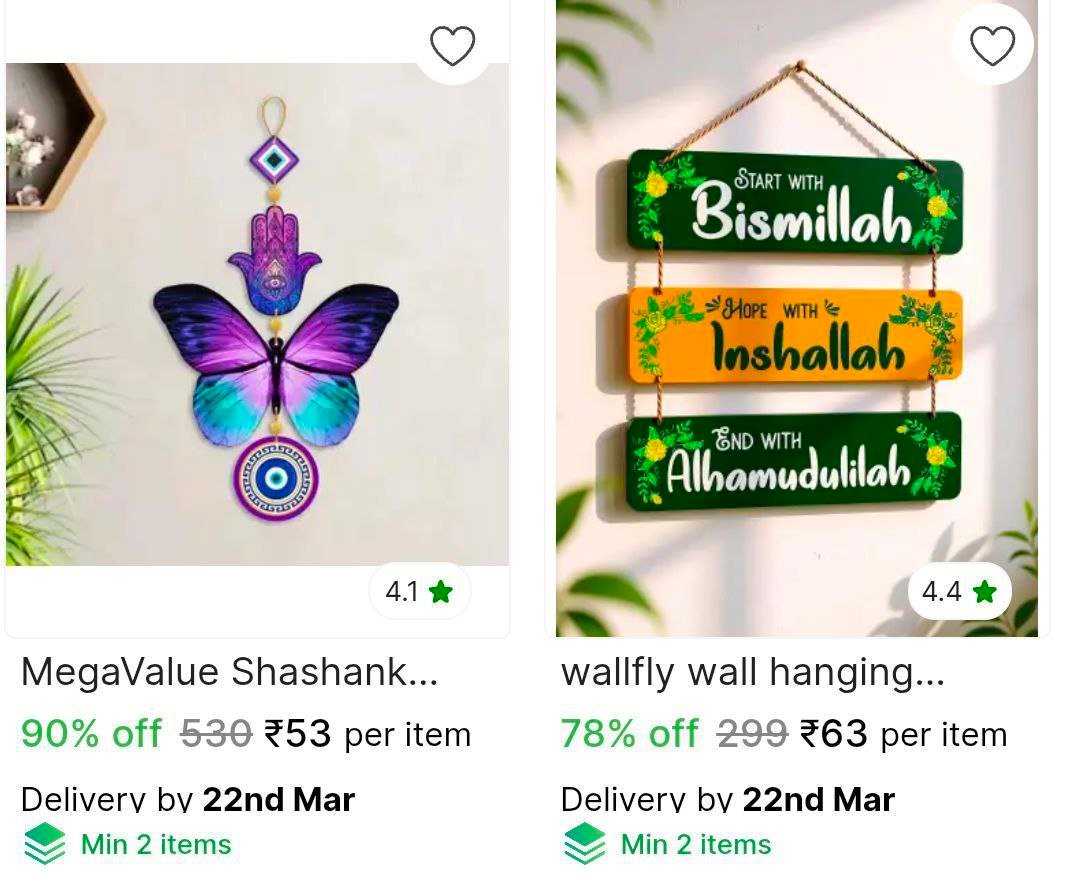Click the 4.4 star rating badge

pyautogui.click(x=959, y=591)
